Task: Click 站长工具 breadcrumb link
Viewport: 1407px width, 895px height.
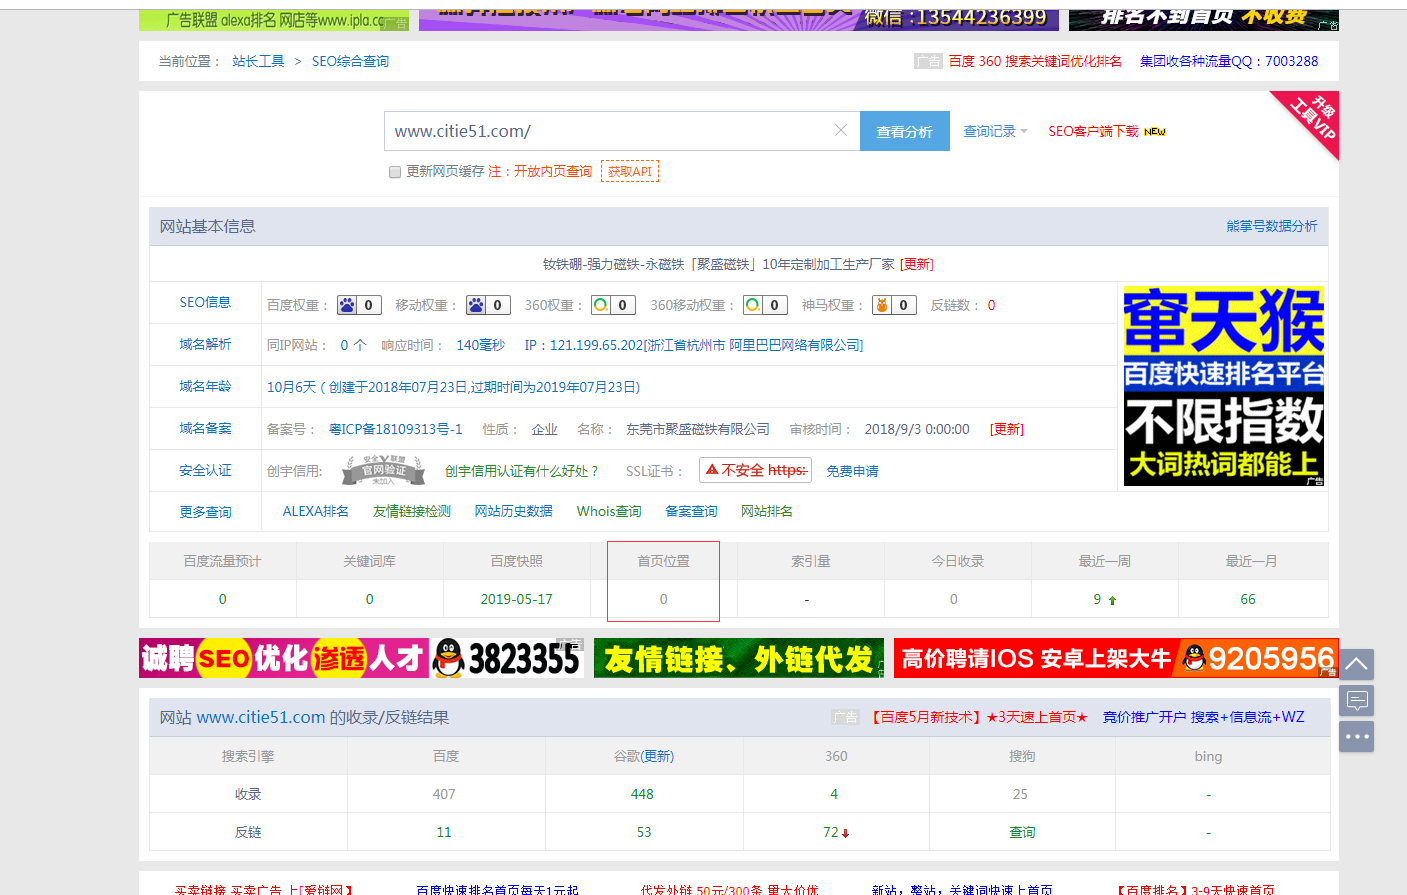Action: (259, 61)
